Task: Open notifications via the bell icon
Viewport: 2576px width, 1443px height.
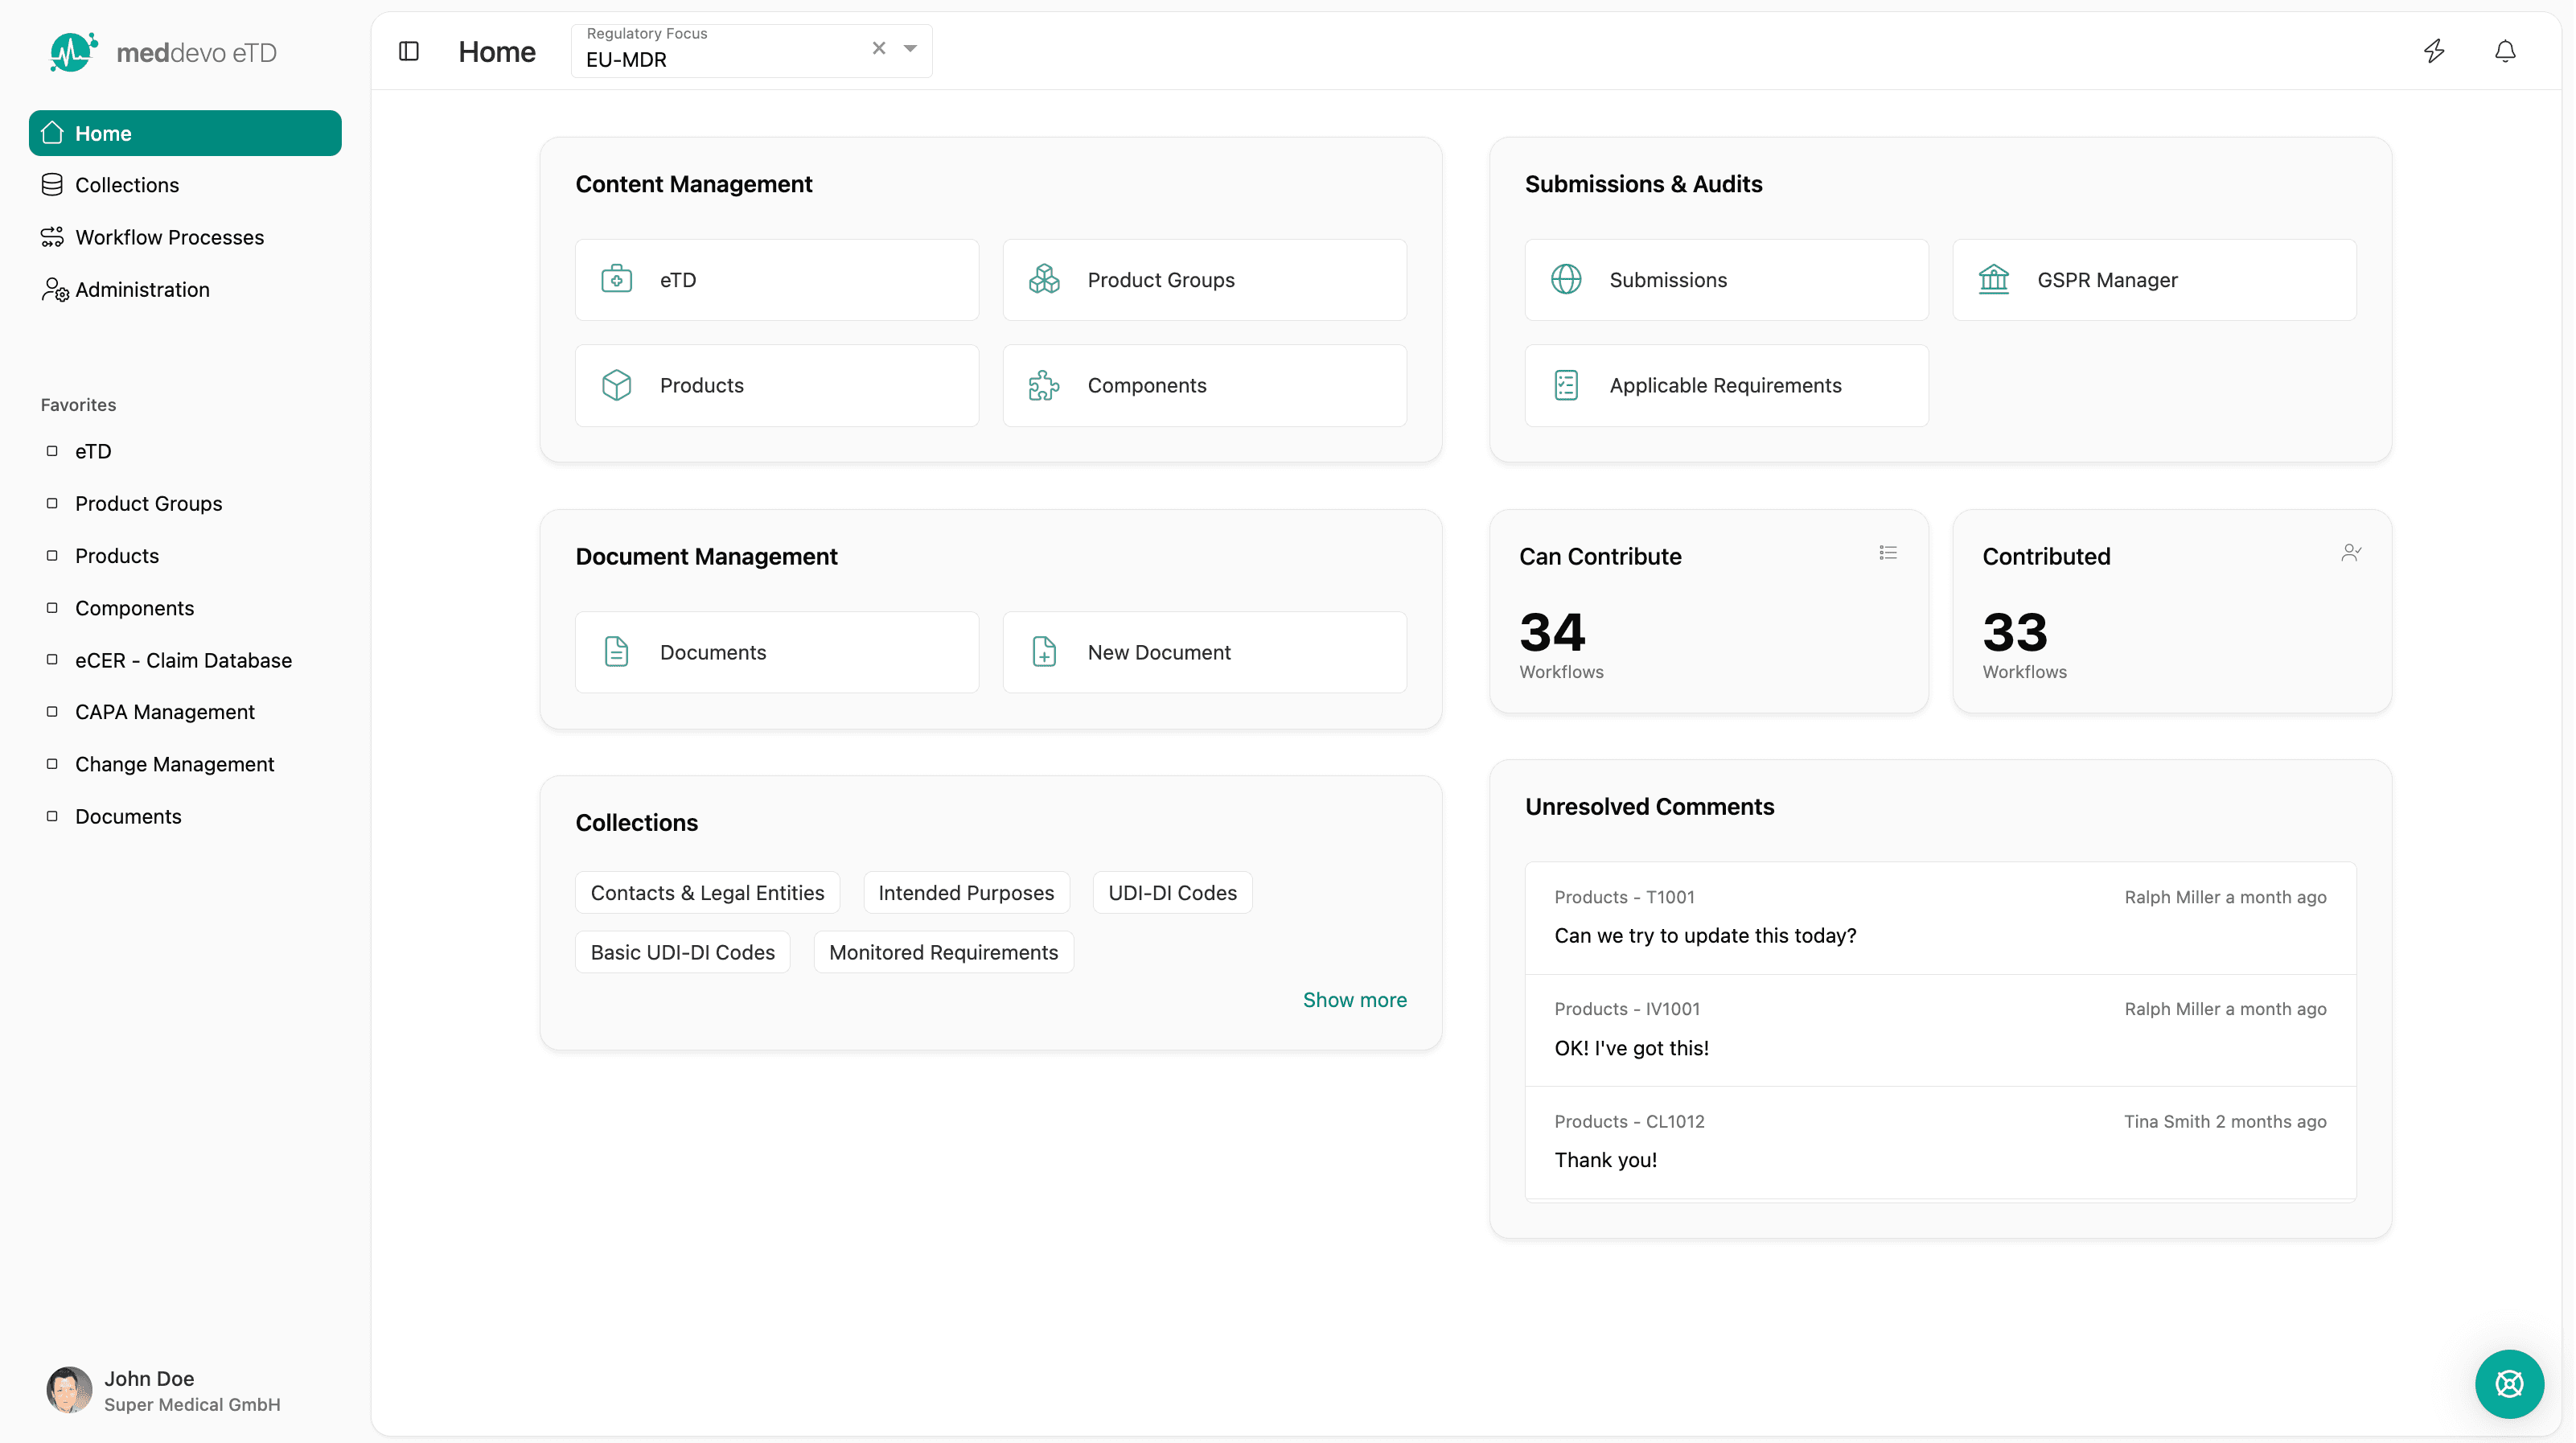Action: [x=2505, y=51]
